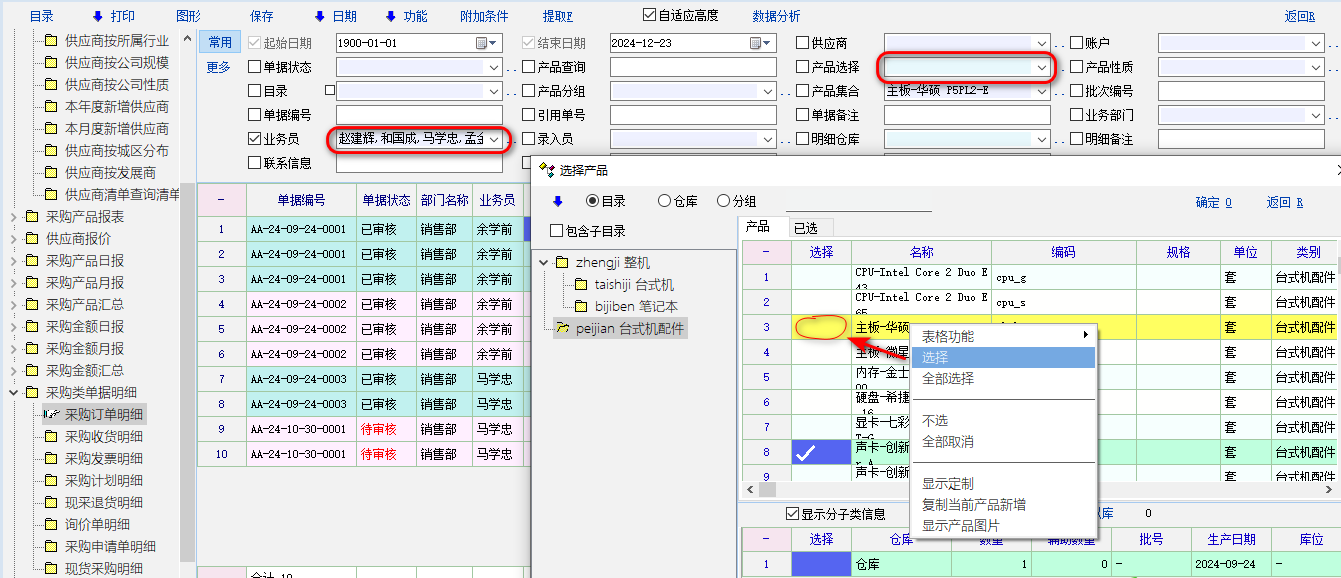Open the 采购收货明细 folder icon

tap(50, 436)
